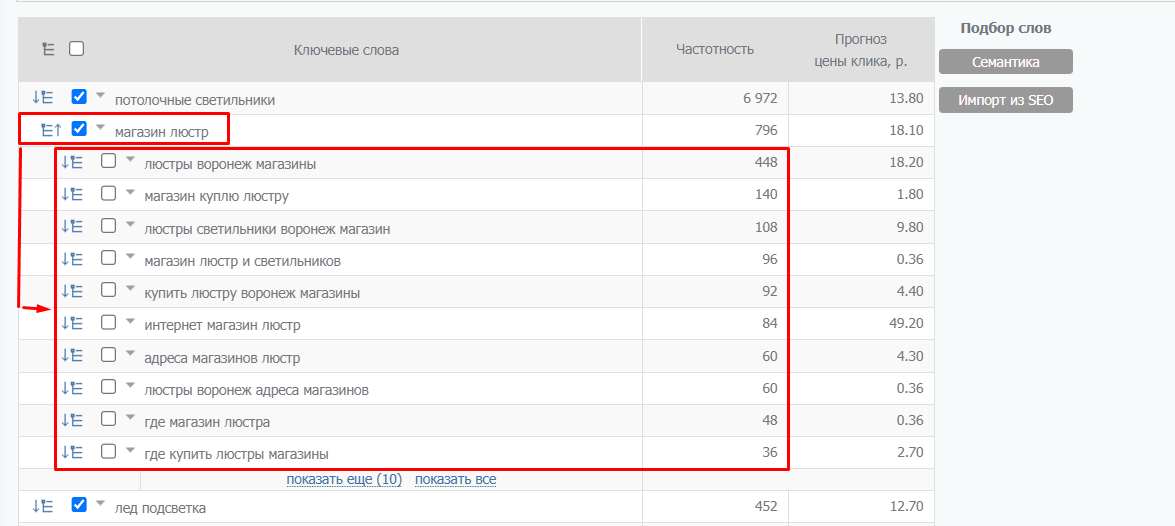Collapse nested keywords of магазин люстр

[x=50, y=130]
